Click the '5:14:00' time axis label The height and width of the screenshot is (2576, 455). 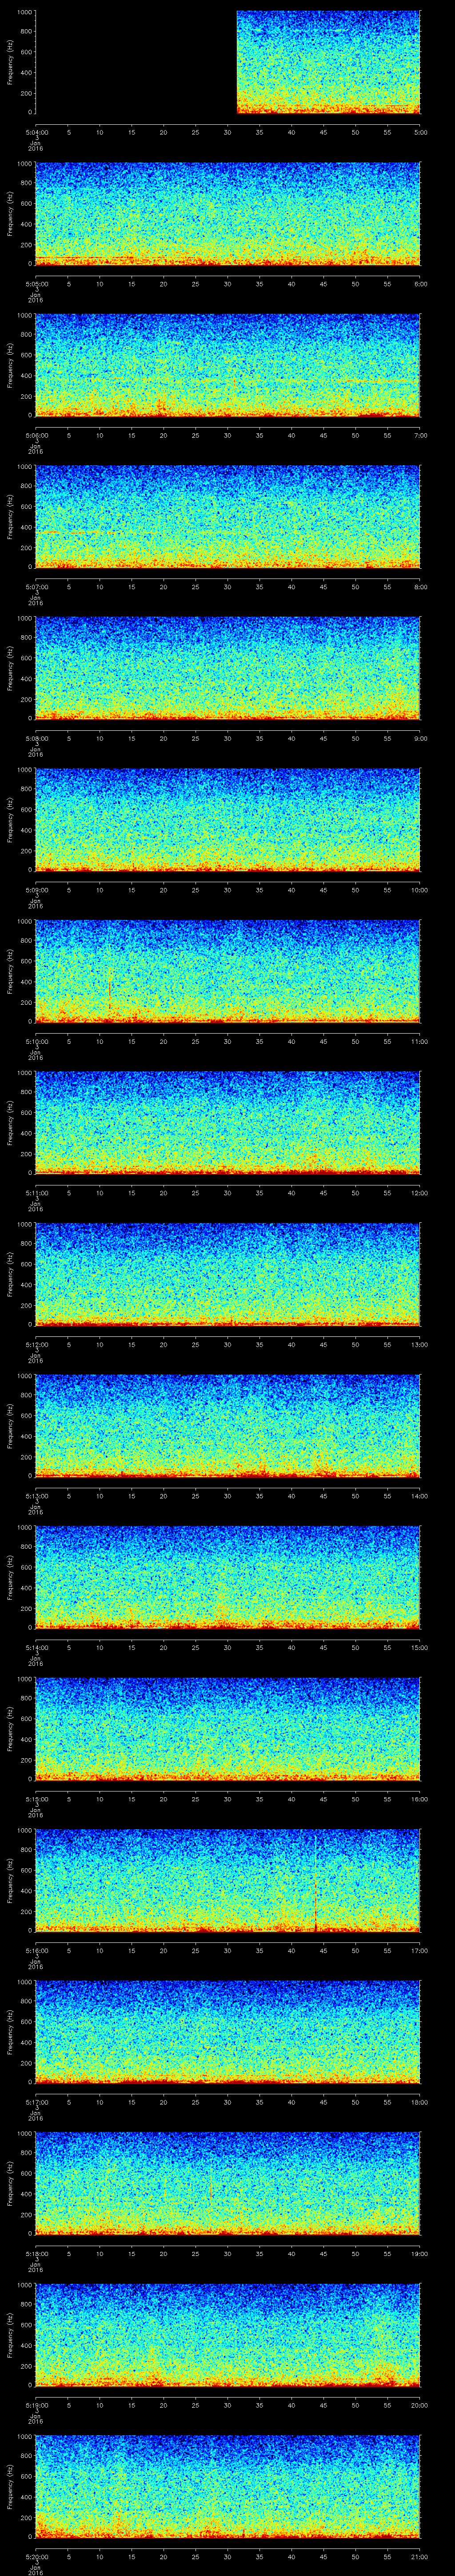[36, 1649]
